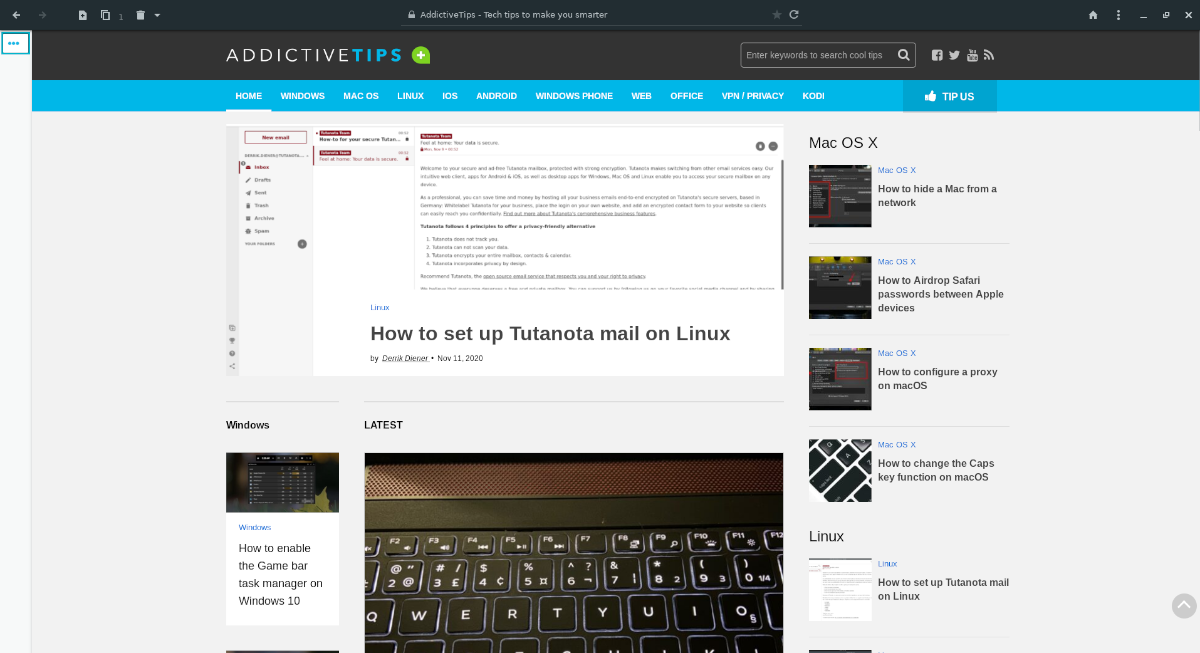Toggle the bookmark star in the address bar
The image size is (1200, 653).
[776, 15]
